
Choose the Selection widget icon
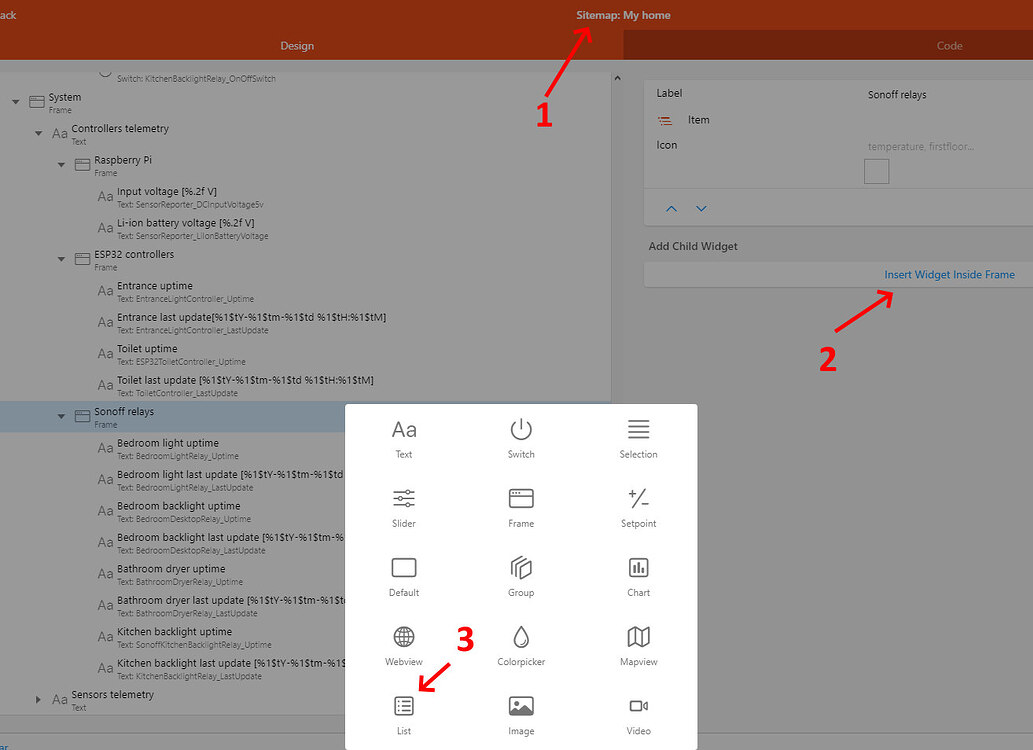pos(638,430)
